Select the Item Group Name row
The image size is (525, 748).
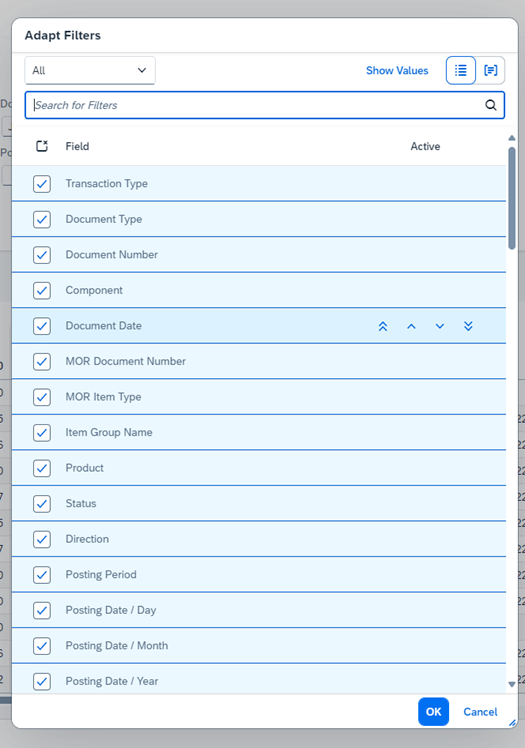pyautogui.click(x=258, y=432)
